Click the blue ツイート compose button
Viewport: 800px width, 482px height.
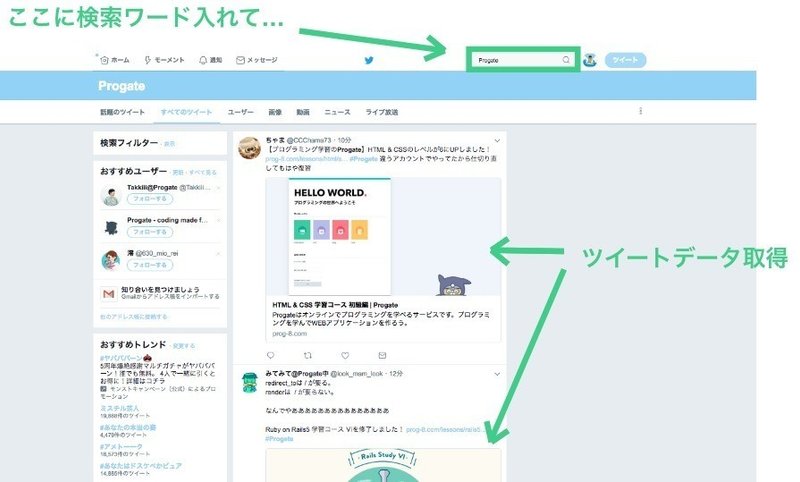point(626,60)
